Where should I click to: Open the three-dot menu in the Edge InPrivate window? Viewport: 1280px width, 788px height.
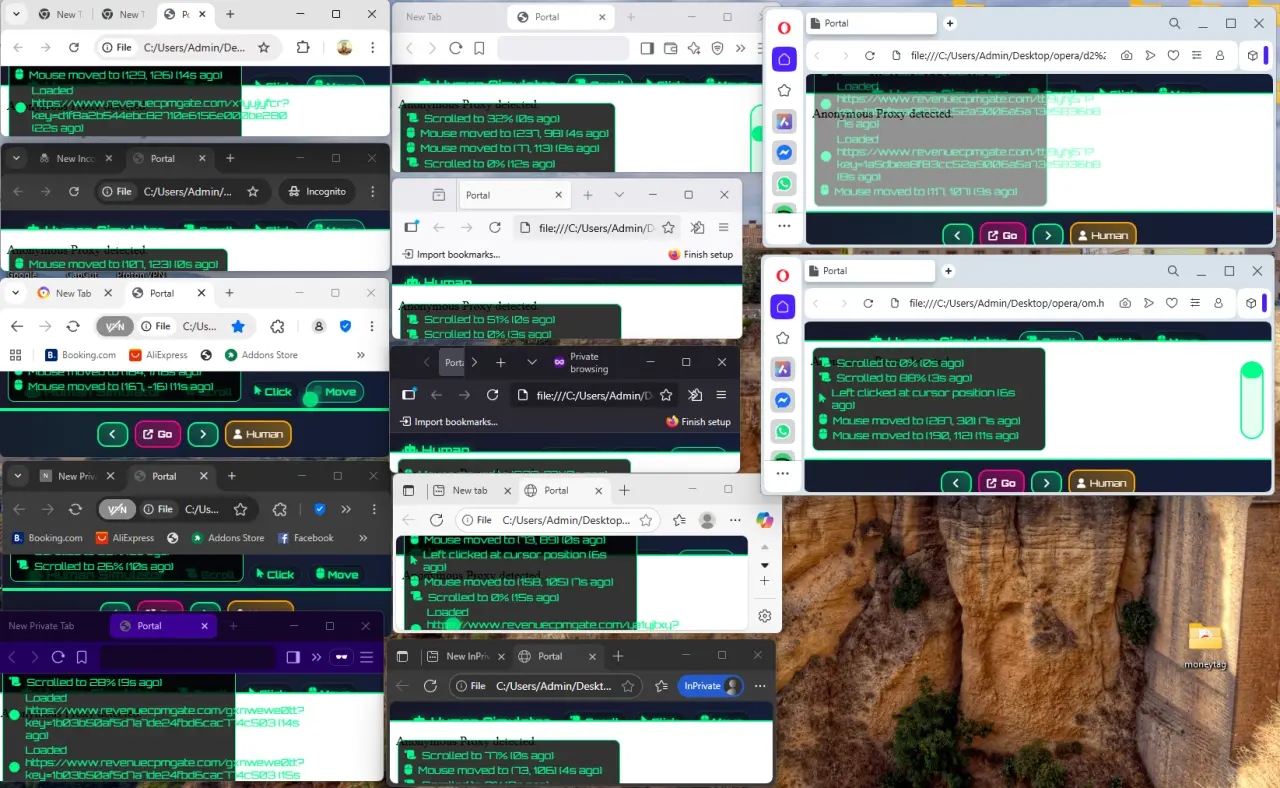(761, 686)
